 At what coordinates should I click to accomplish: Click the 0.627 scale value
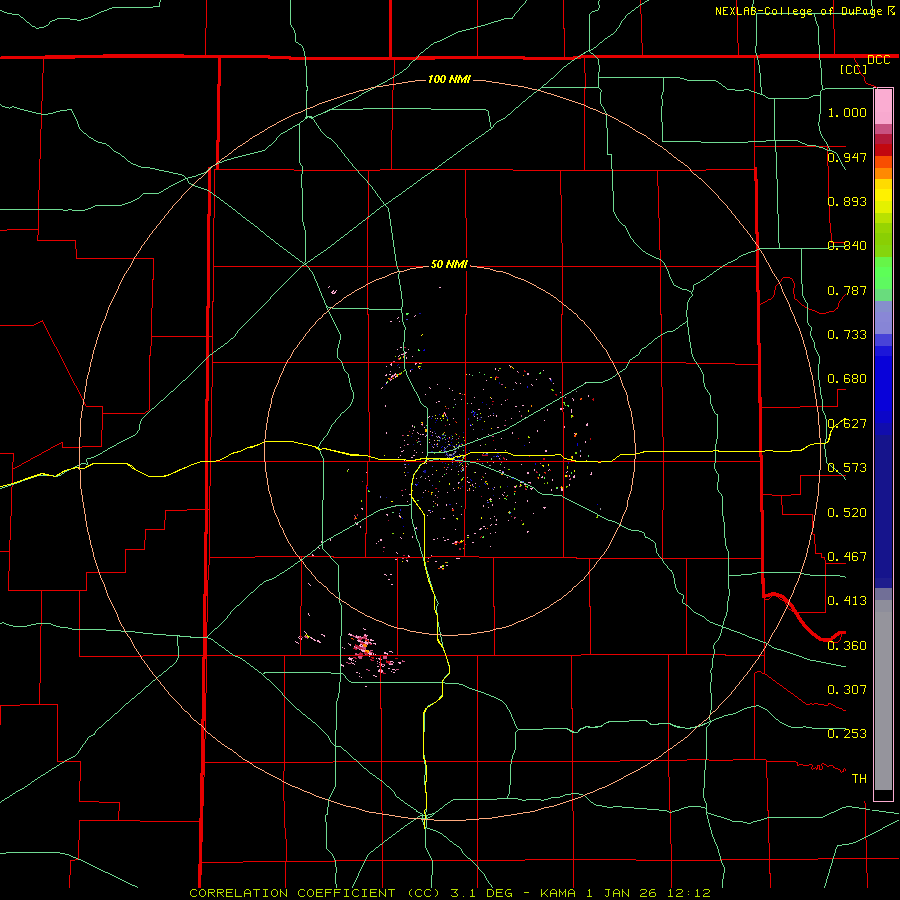click(847, 423)
